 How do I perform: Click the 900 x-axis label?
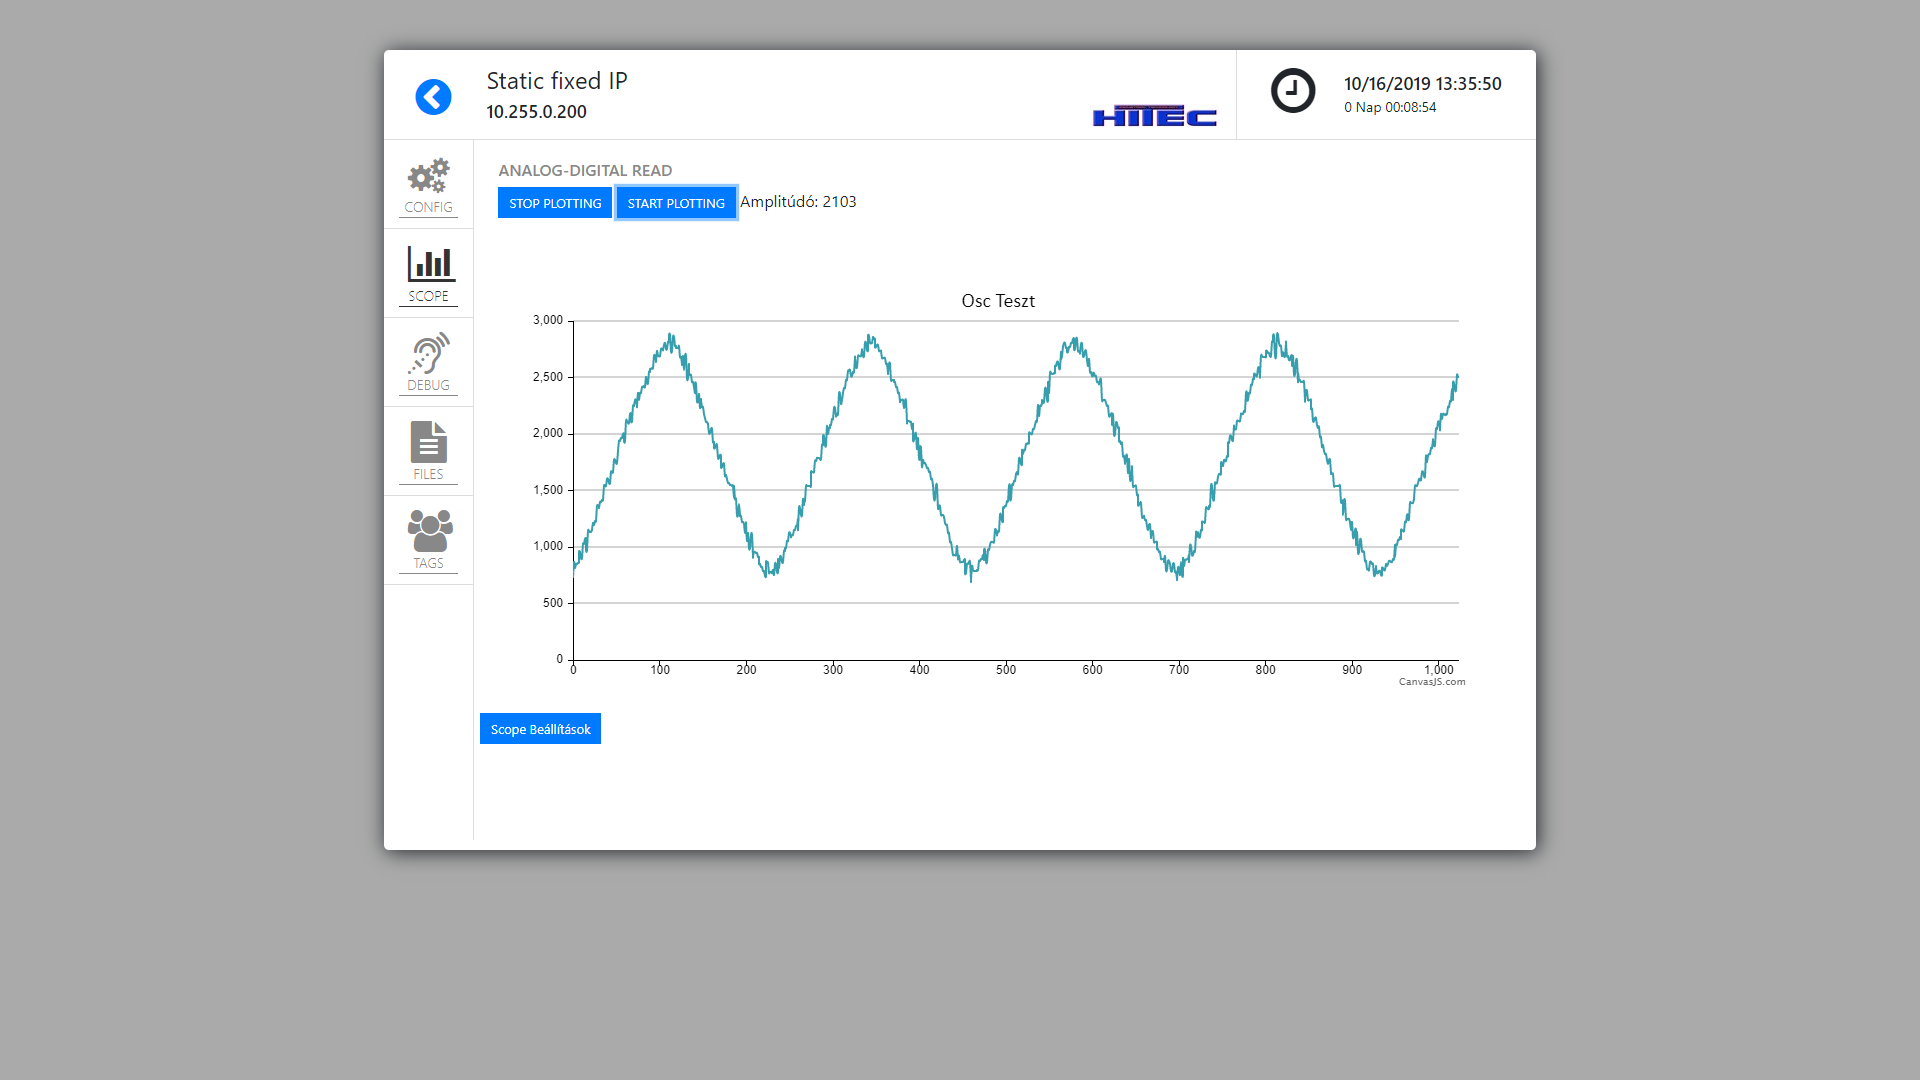1352,670
